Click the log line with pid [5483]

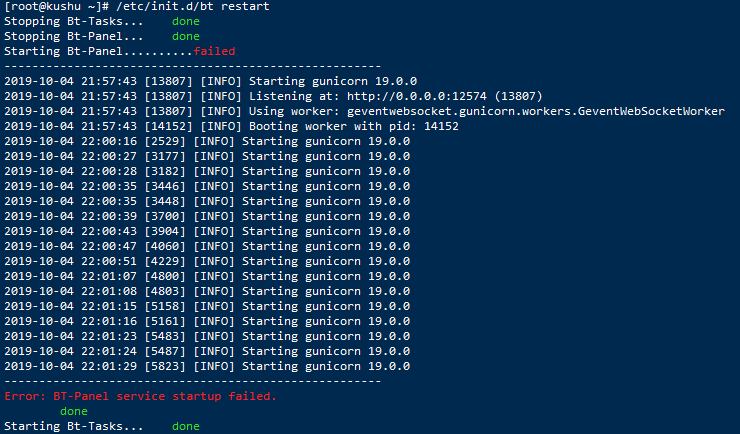pyautogui.click(x=207, y=336)
